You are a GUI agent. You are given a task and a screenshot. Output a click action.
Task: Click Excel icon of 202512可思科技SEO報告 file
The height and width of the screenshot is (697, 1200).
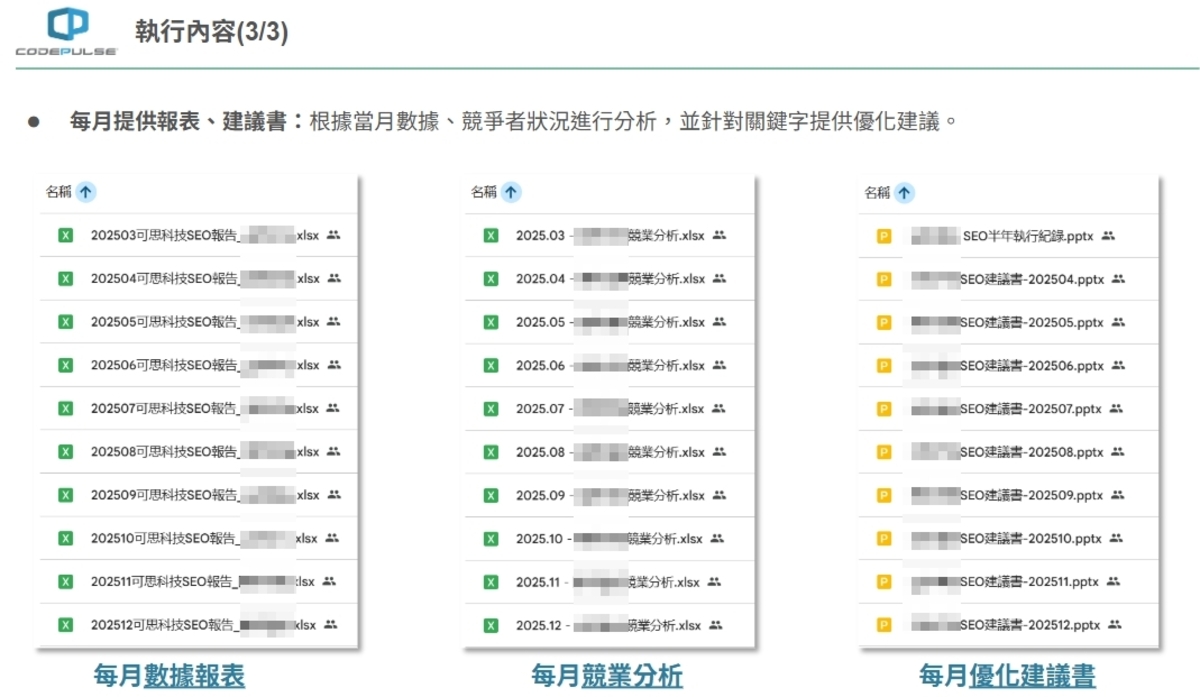click(66, 625)
